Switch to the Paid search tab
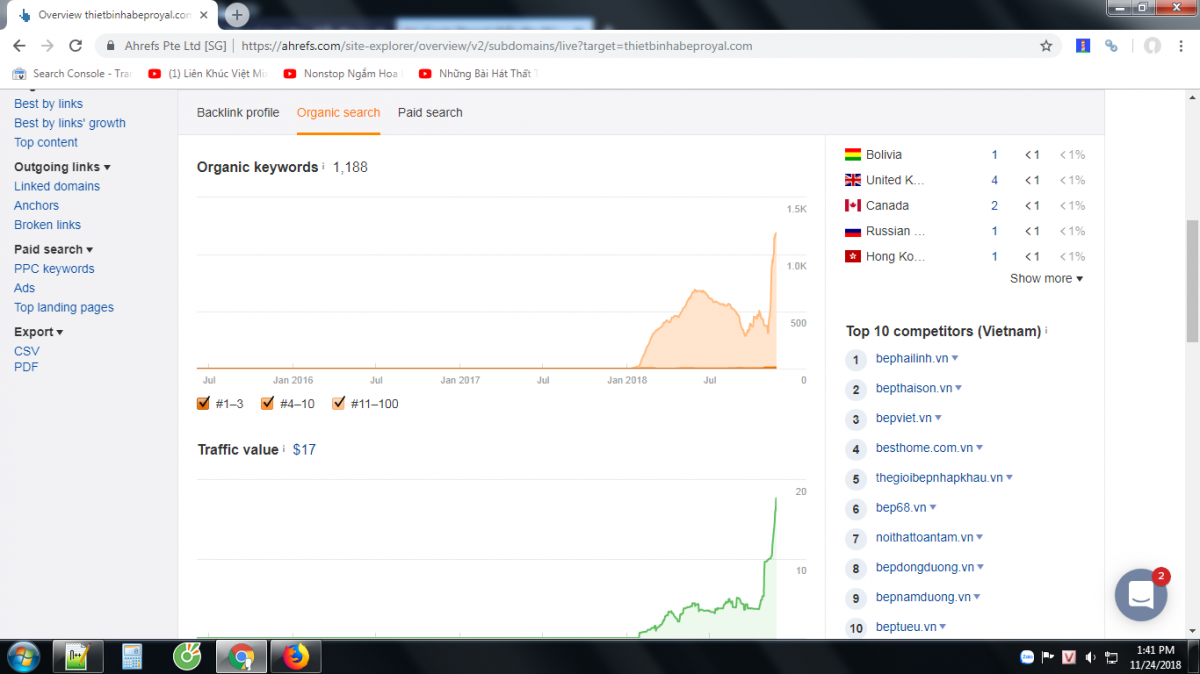1200x674 pixels. tap(430, 113)
